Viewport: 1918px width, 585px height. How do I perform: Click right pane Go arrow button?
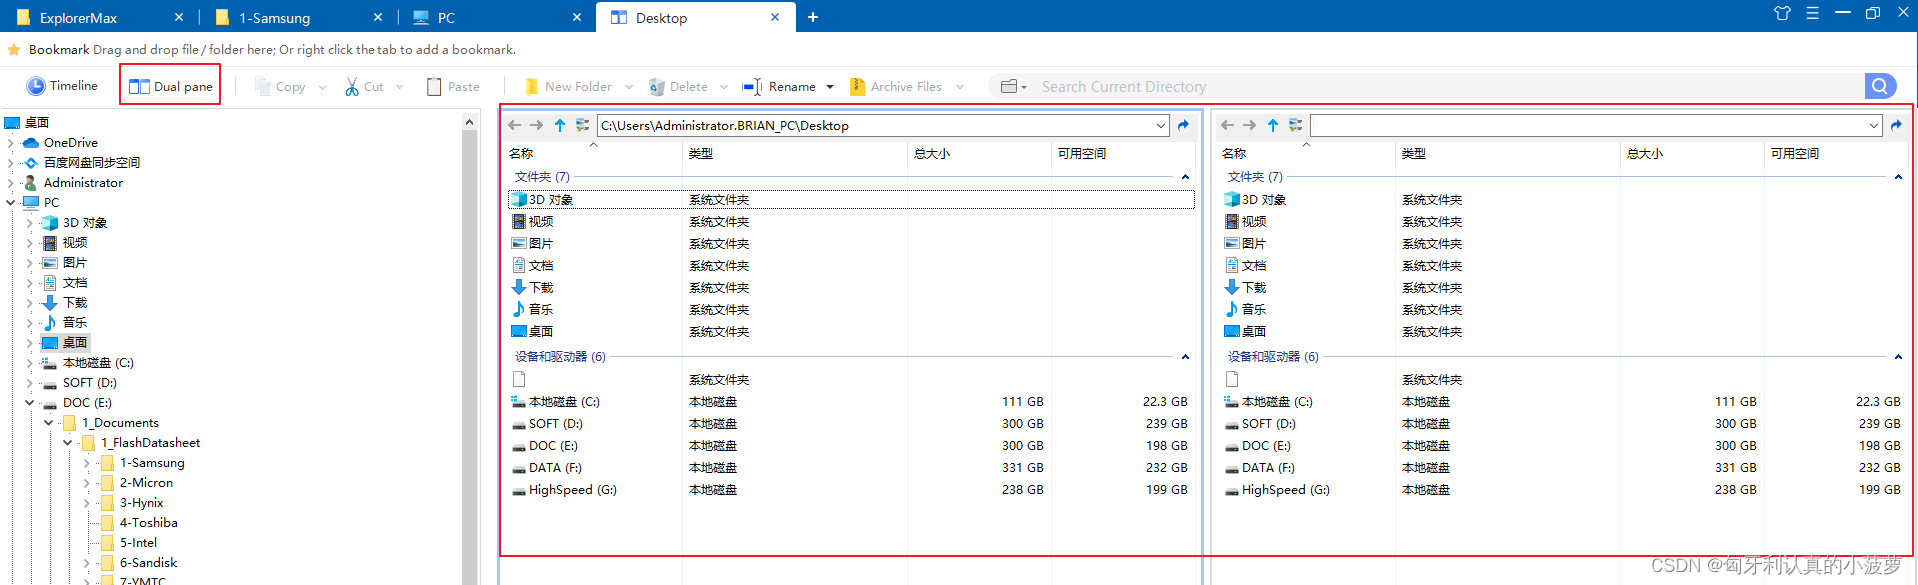(1896, 125)
